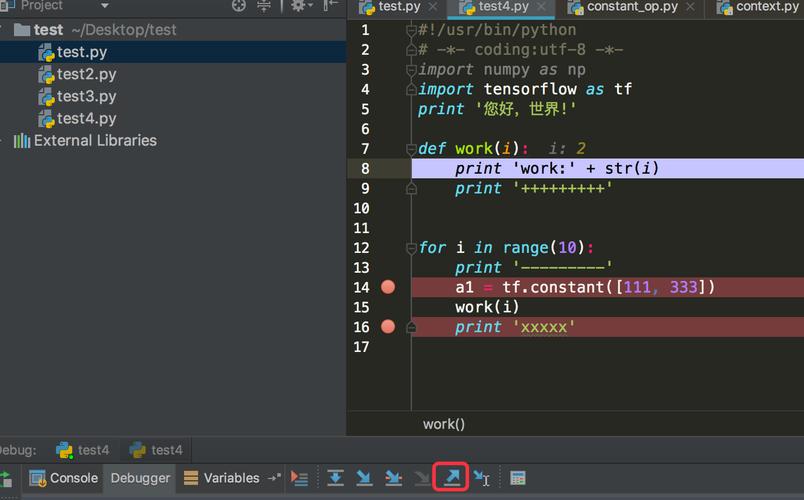This screenshot has width=804, height=500.
Task: Click the 'import tensorflow as tf' line
Action: [x=525, y=89]
